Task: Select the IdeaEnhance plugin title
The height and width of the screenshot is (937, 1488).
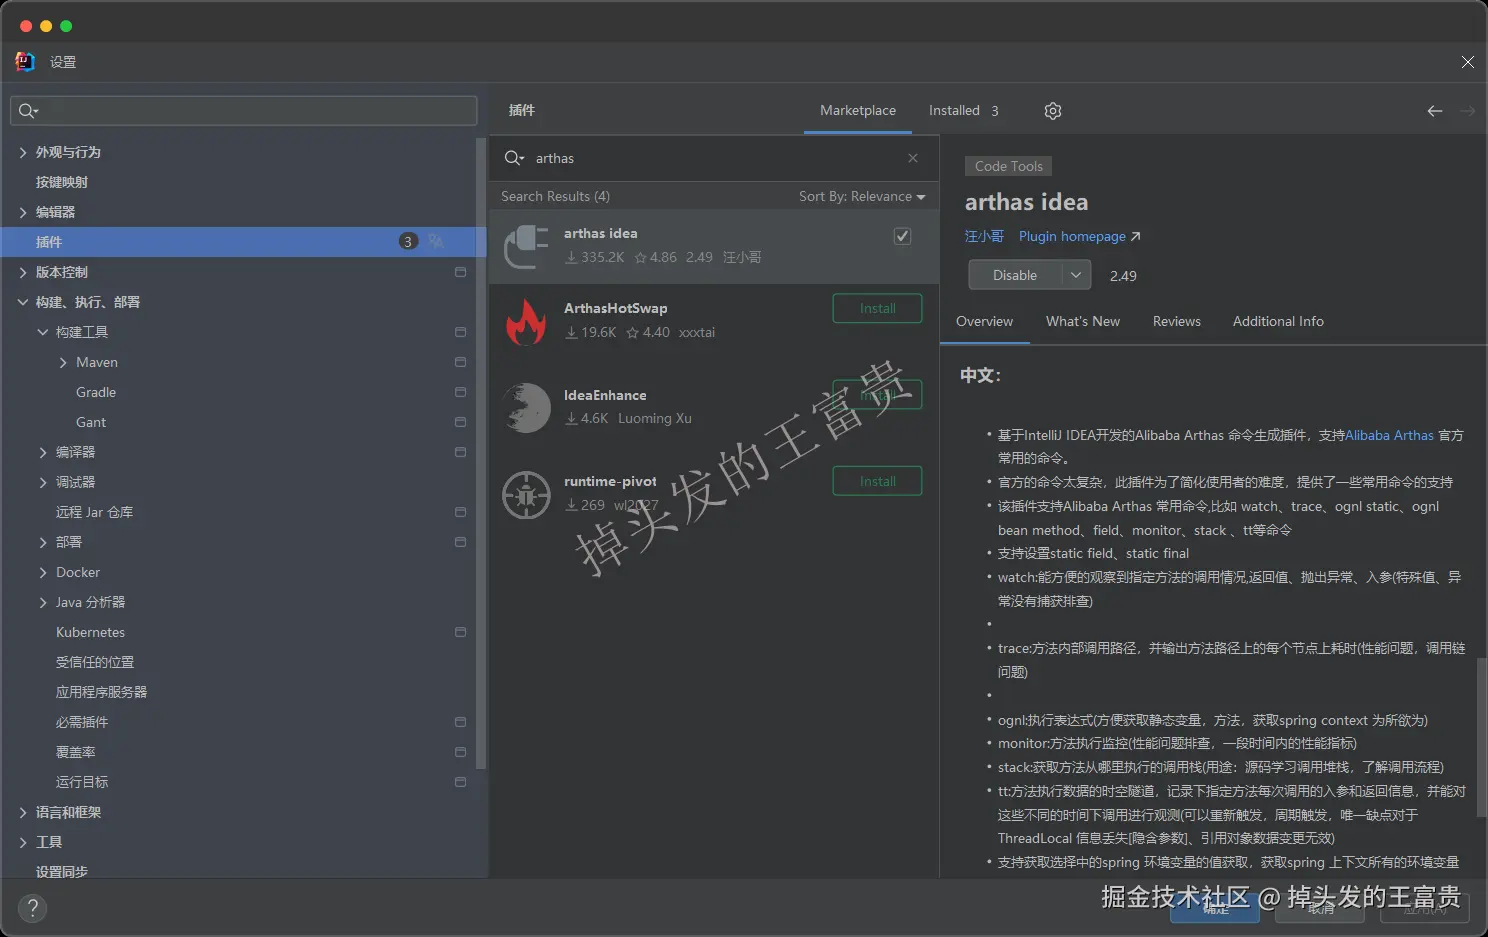Action: [605, 395]
